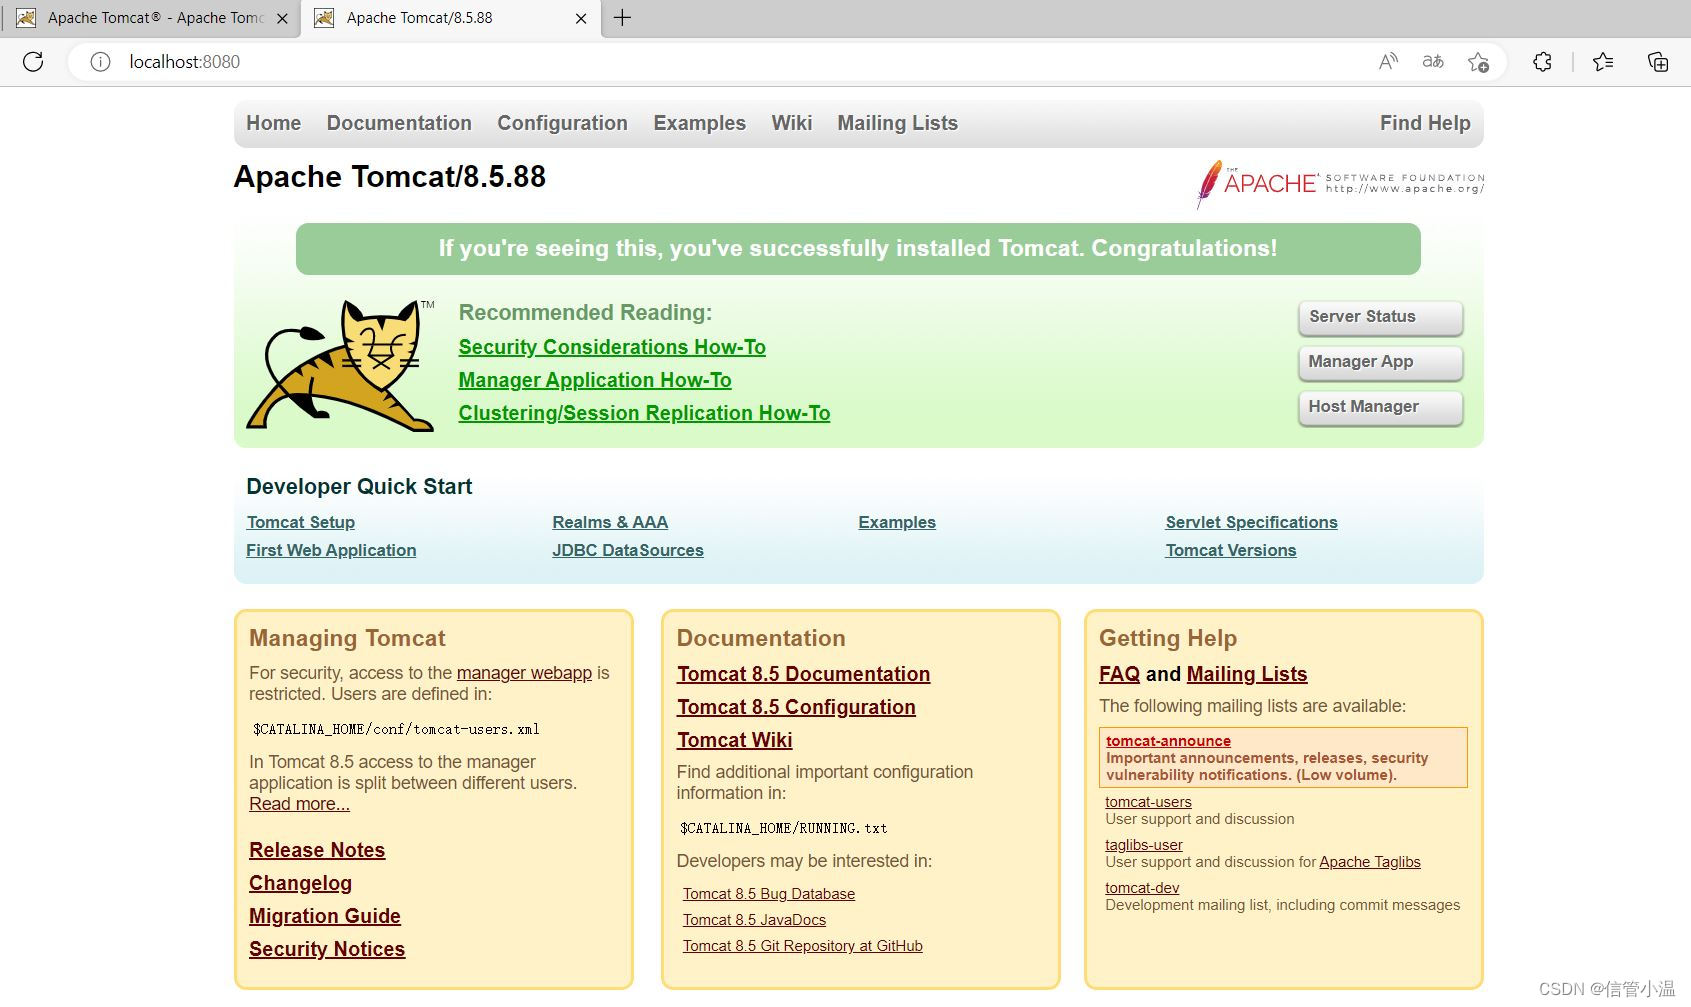Open the tomcat-announce mailing list link
This screenshot has height=1007, width=1691.
pyautogui.click(x=1168, y=741)
